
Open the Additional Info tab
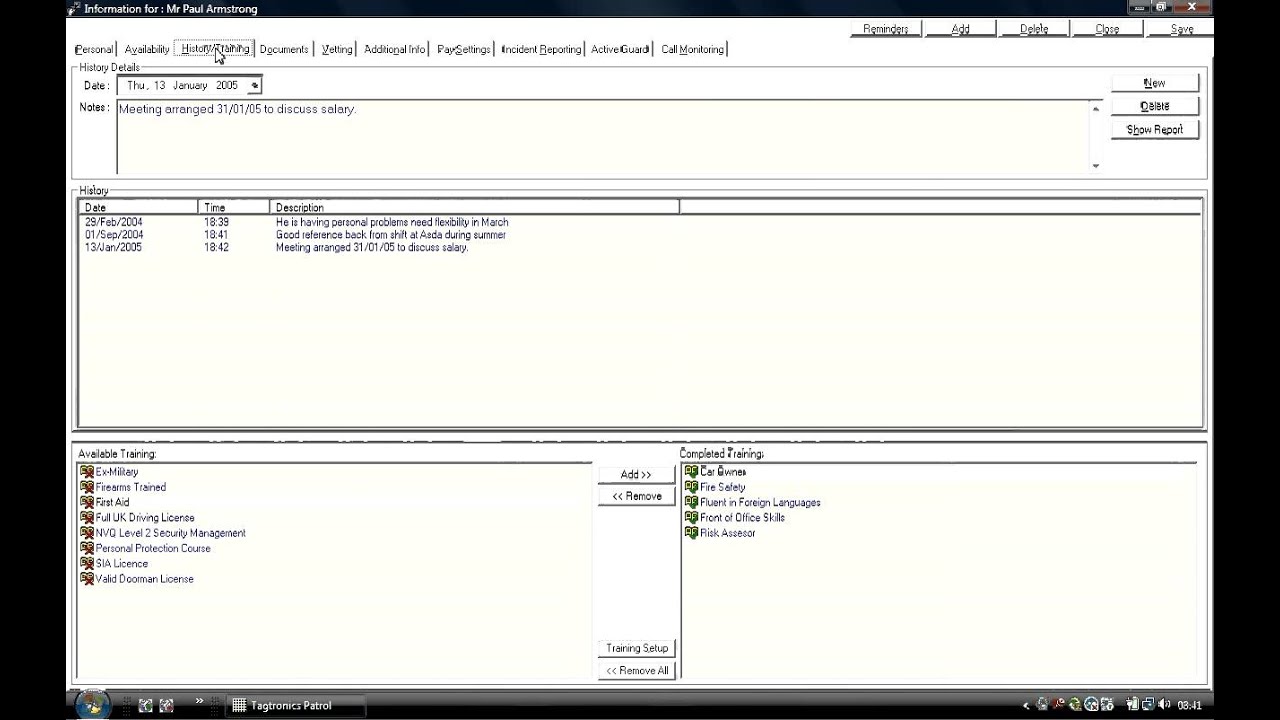[394, 49]
